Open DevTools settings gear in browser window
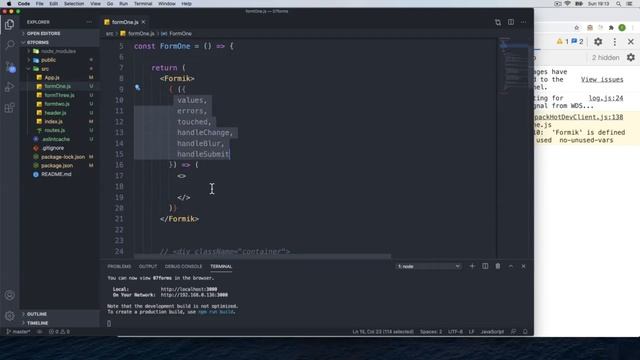The width and height of the screenshot is (640, 360). [598, 42]
